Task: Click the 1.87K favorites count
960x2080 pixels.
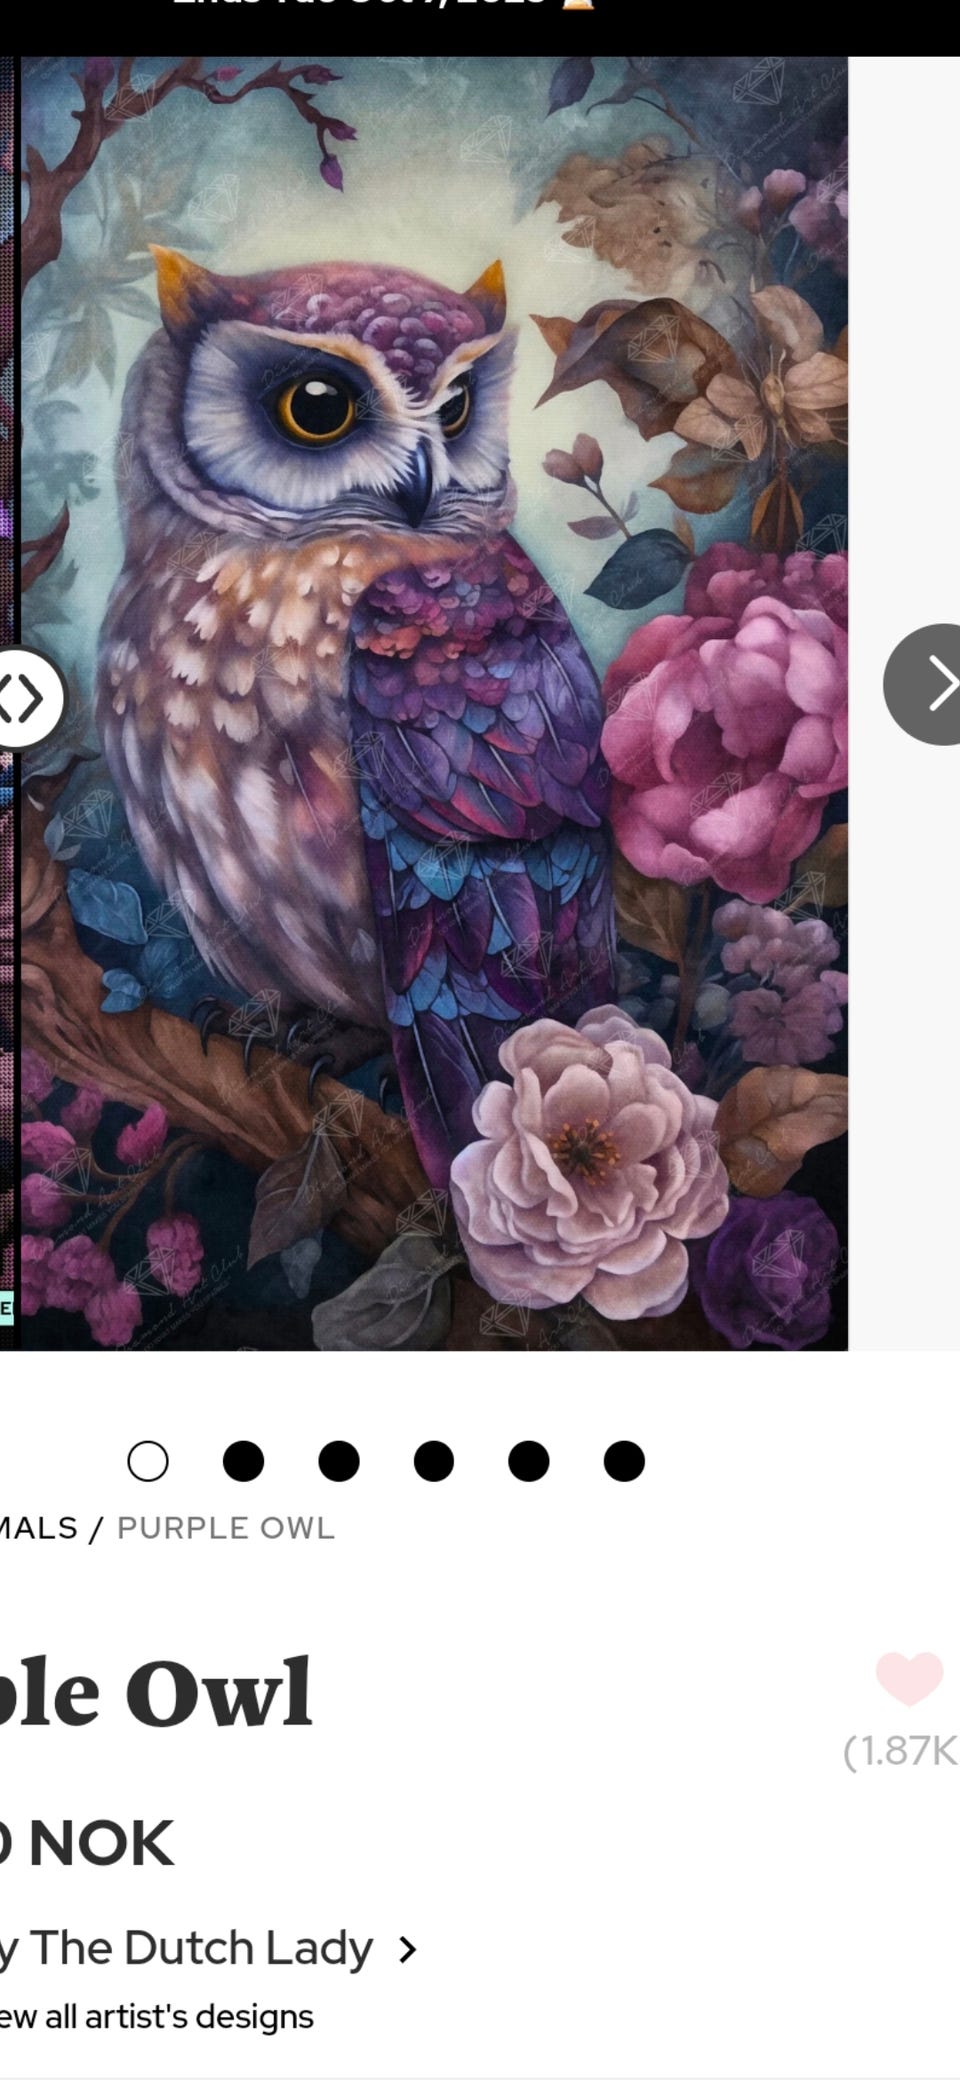Action: (x=901, y=1752)
